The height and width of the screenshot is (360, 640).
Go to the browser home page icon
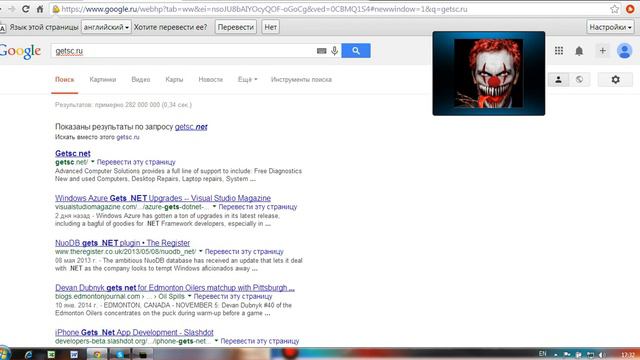[40, 9]
